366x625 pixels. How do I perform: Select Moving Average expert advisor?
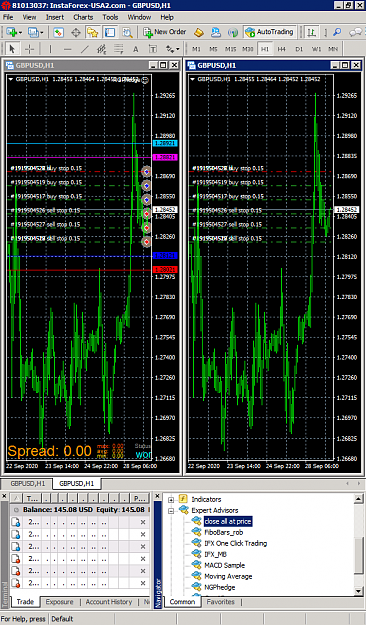tap(228, 576)
